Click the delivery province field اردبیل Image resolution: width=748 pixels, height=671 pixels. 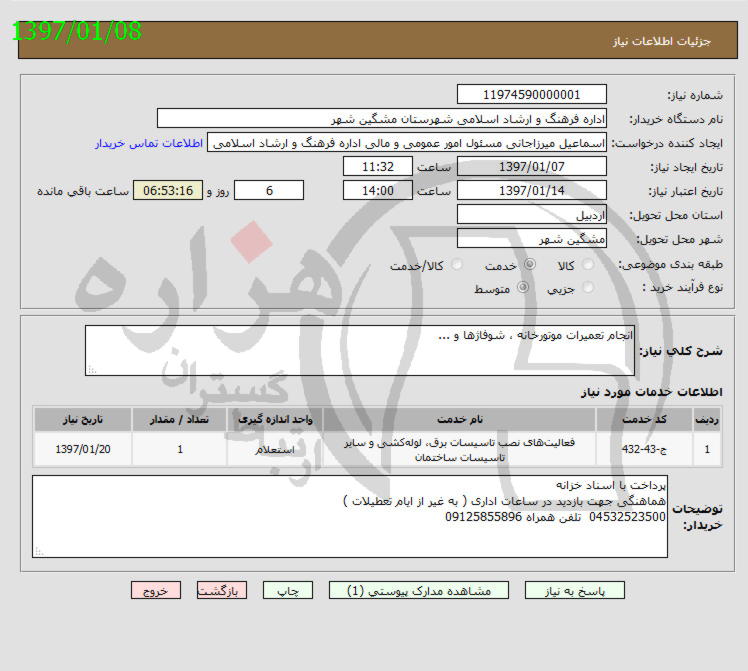tap(531, 215)
